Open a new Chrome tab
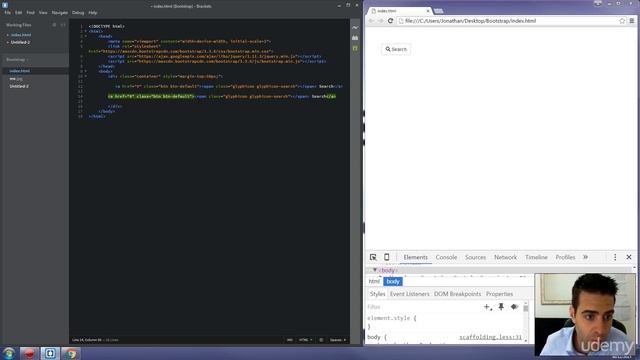 [x=438, y=11]
